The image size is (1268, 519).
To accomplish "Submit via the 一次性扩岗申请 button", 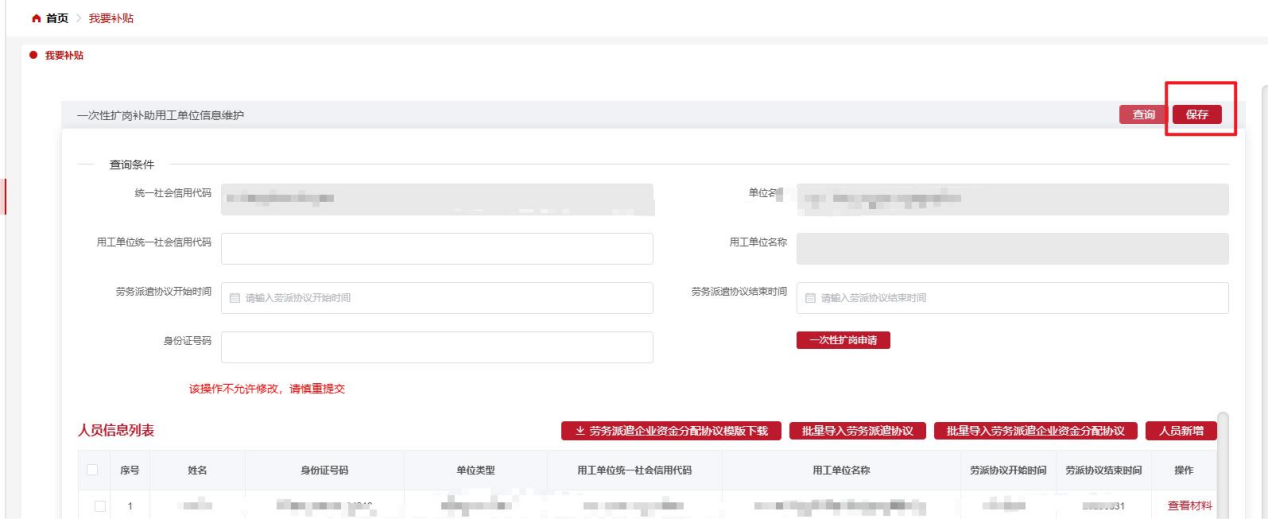I will (843, 341).
